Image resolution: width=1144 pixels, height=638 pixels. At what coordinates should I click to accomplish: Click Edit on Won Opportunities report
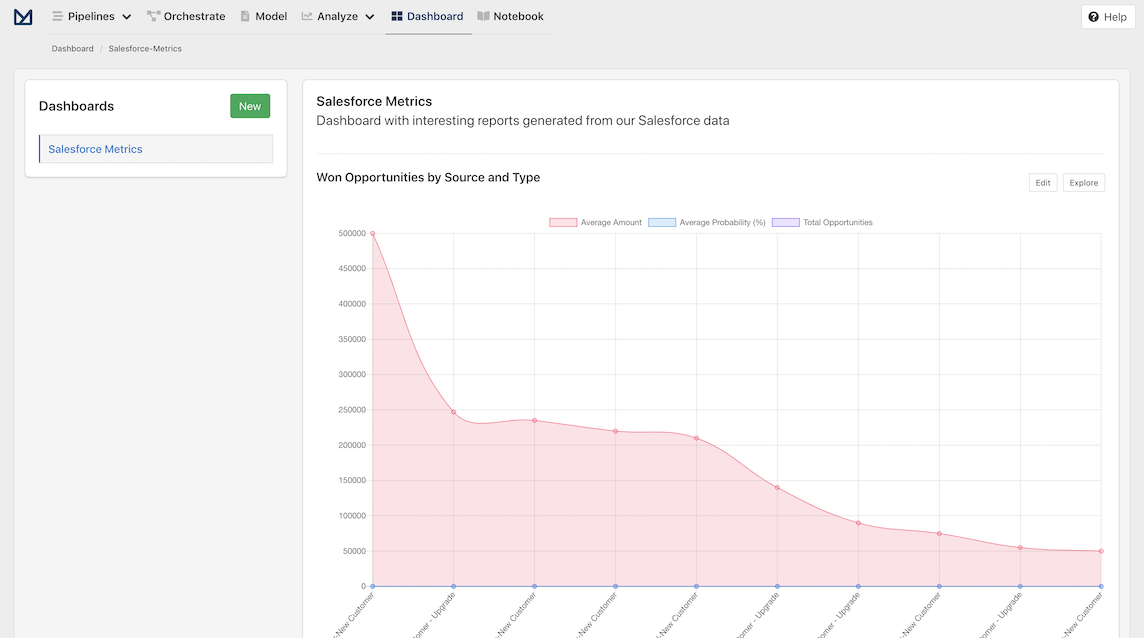point(1043,182)
